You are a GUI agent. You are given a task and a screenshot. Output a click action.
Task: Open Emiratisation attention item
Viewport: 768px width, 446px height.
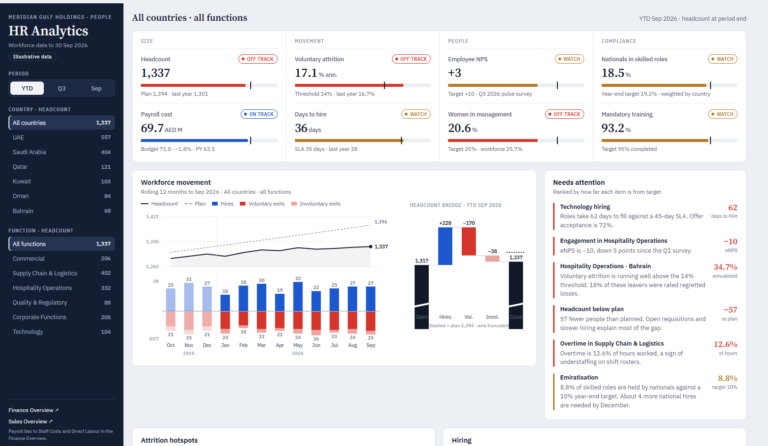[645, 392]
